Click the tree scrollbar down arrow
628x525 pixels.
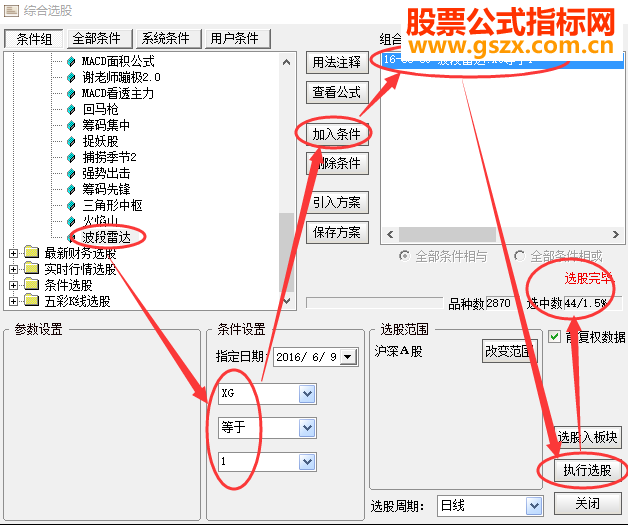[286, 300]
